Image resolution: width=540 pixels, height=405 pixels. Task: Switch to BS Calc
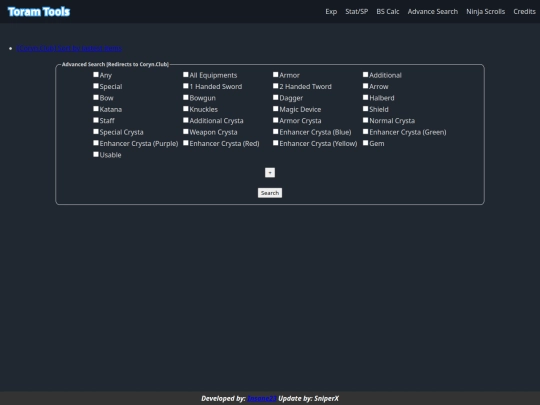tap(387, 12)
